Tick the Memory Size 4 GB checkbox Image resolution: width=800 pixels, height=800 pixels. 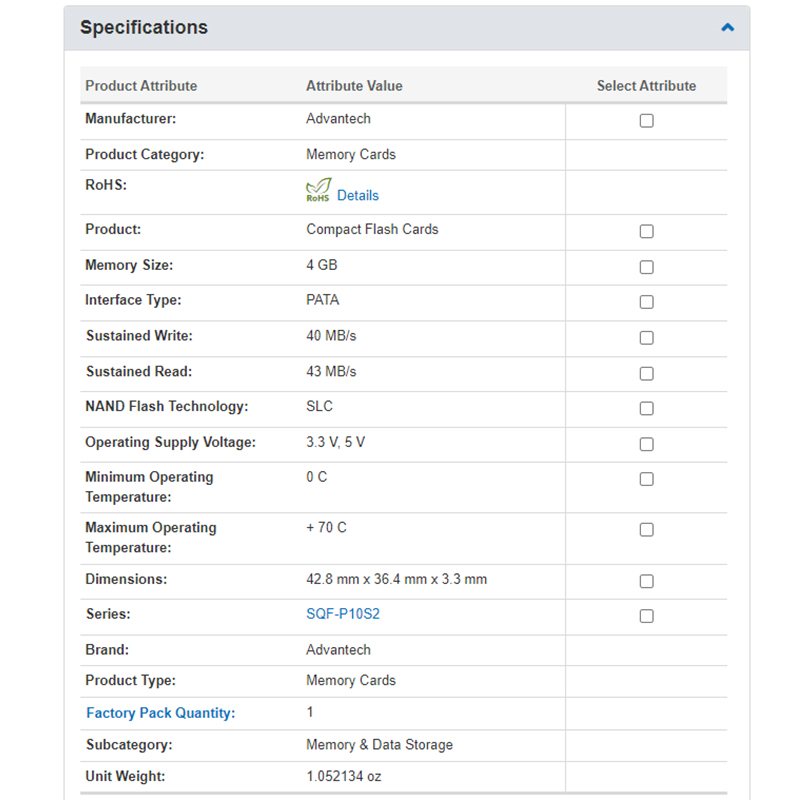point(646,267)
